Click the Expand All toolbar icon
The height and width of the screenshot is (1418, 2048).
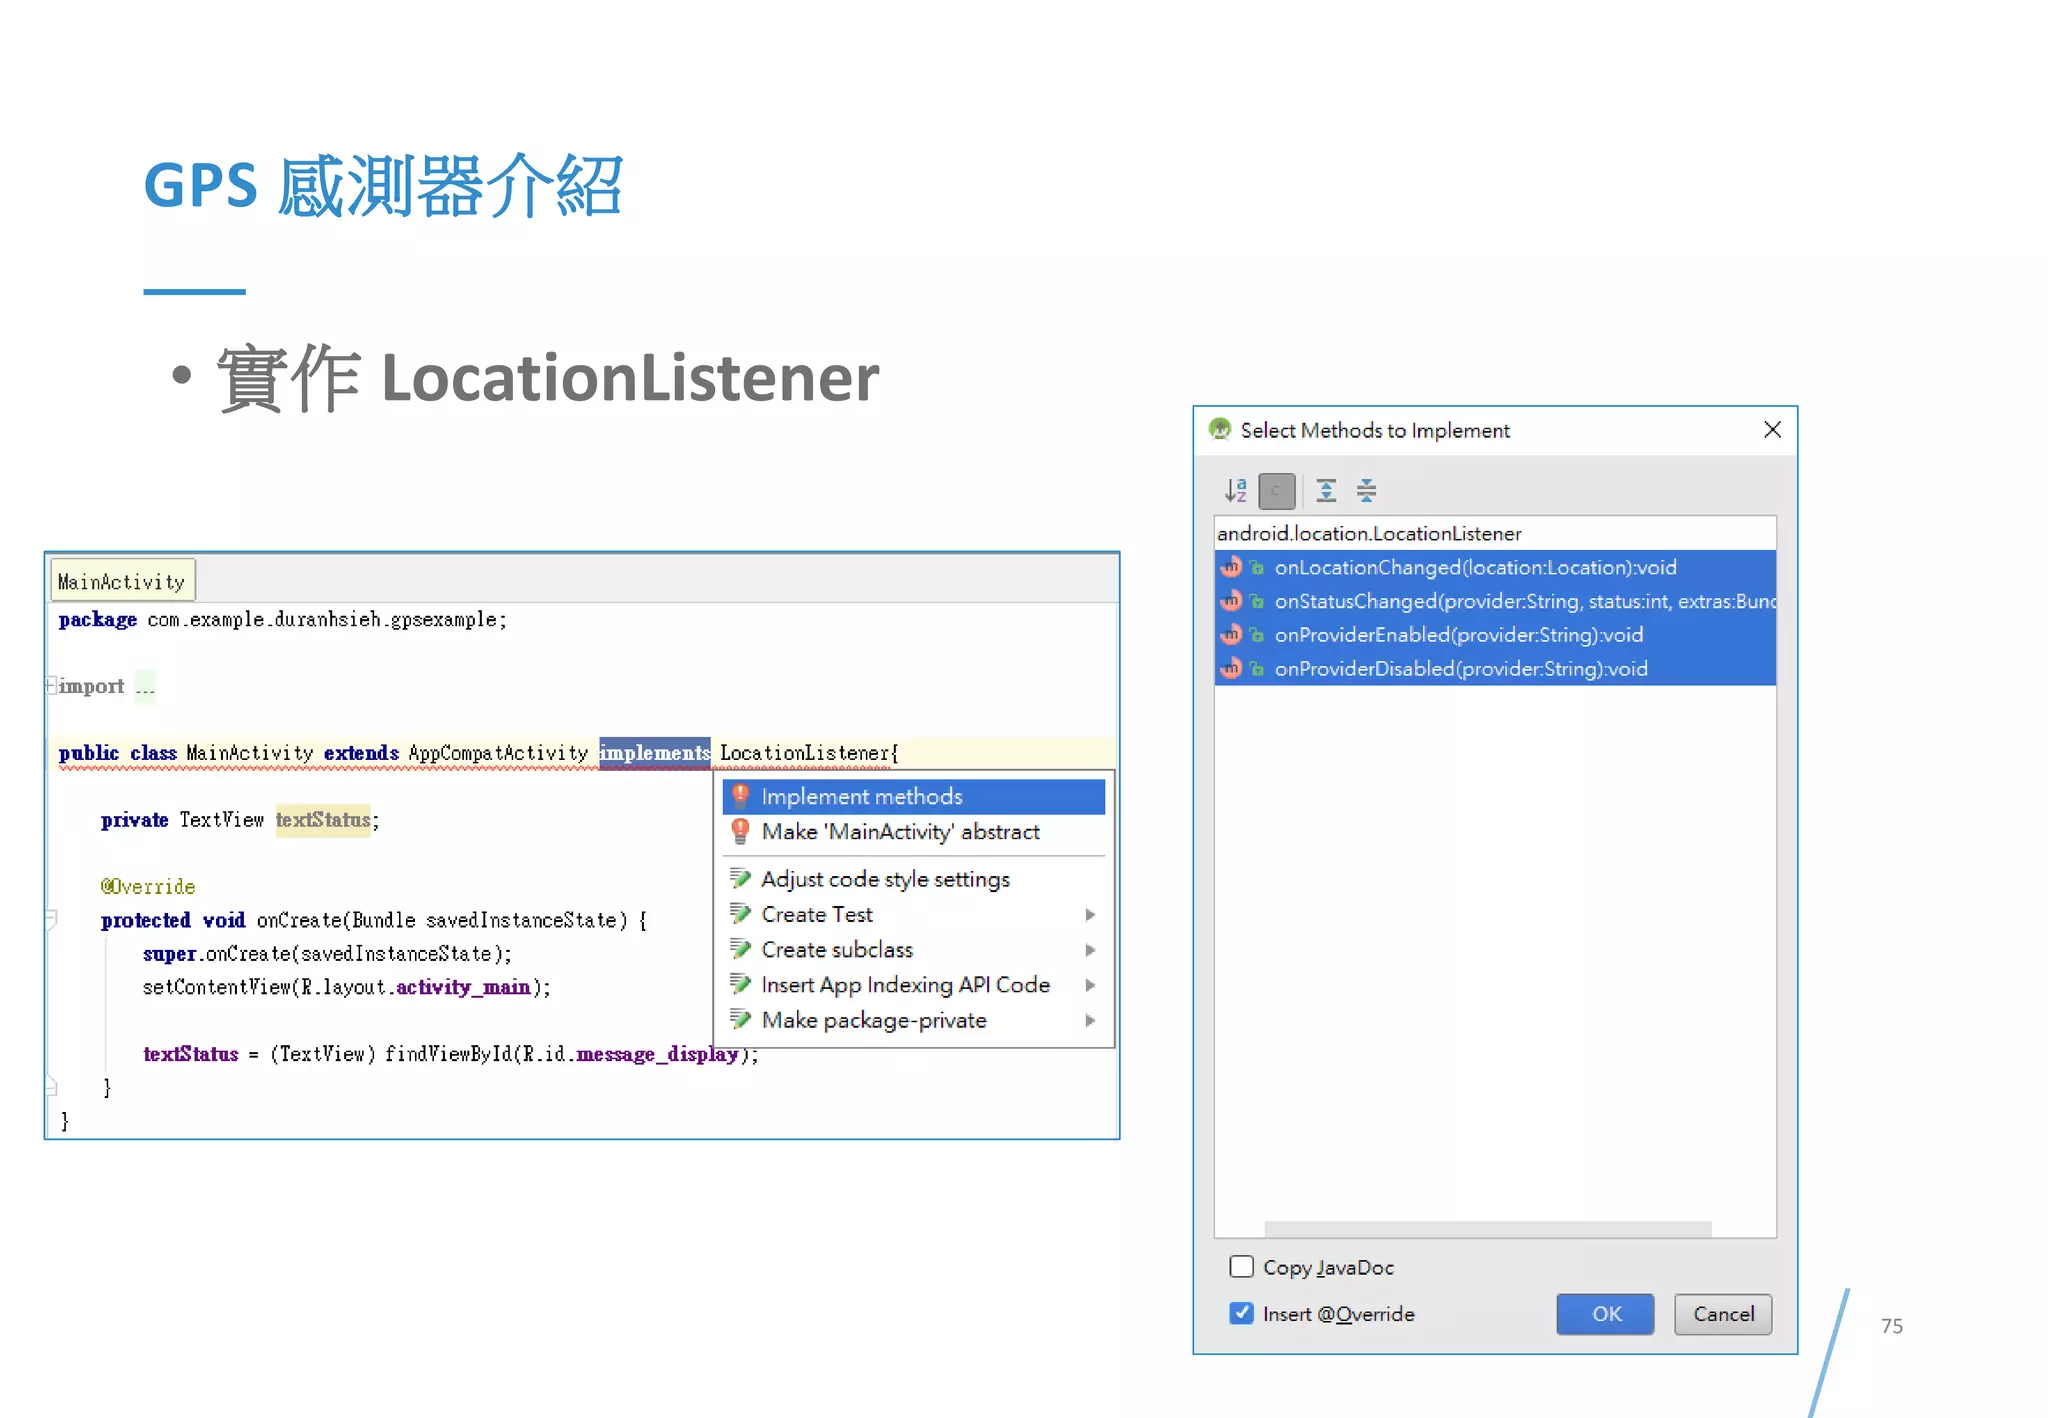(x=1326, y=490)
